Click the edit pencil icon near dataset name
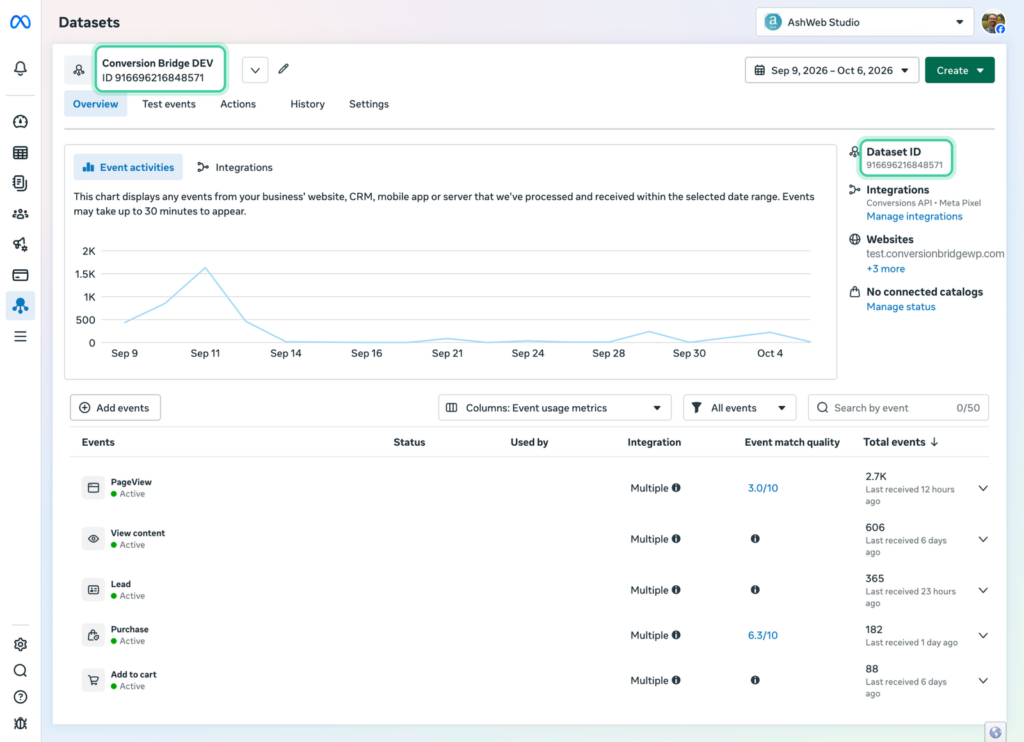Image resolution: width=1024 pixels, height=742 pixels. 283,69
